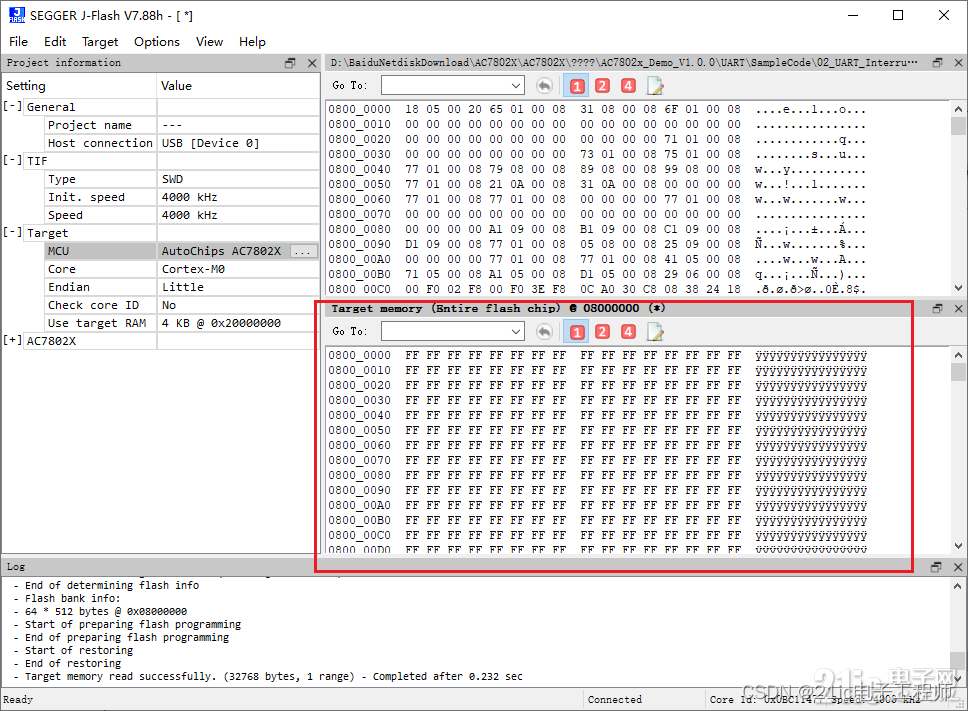Click the MCU browse ellipsis button

[304, 251]
